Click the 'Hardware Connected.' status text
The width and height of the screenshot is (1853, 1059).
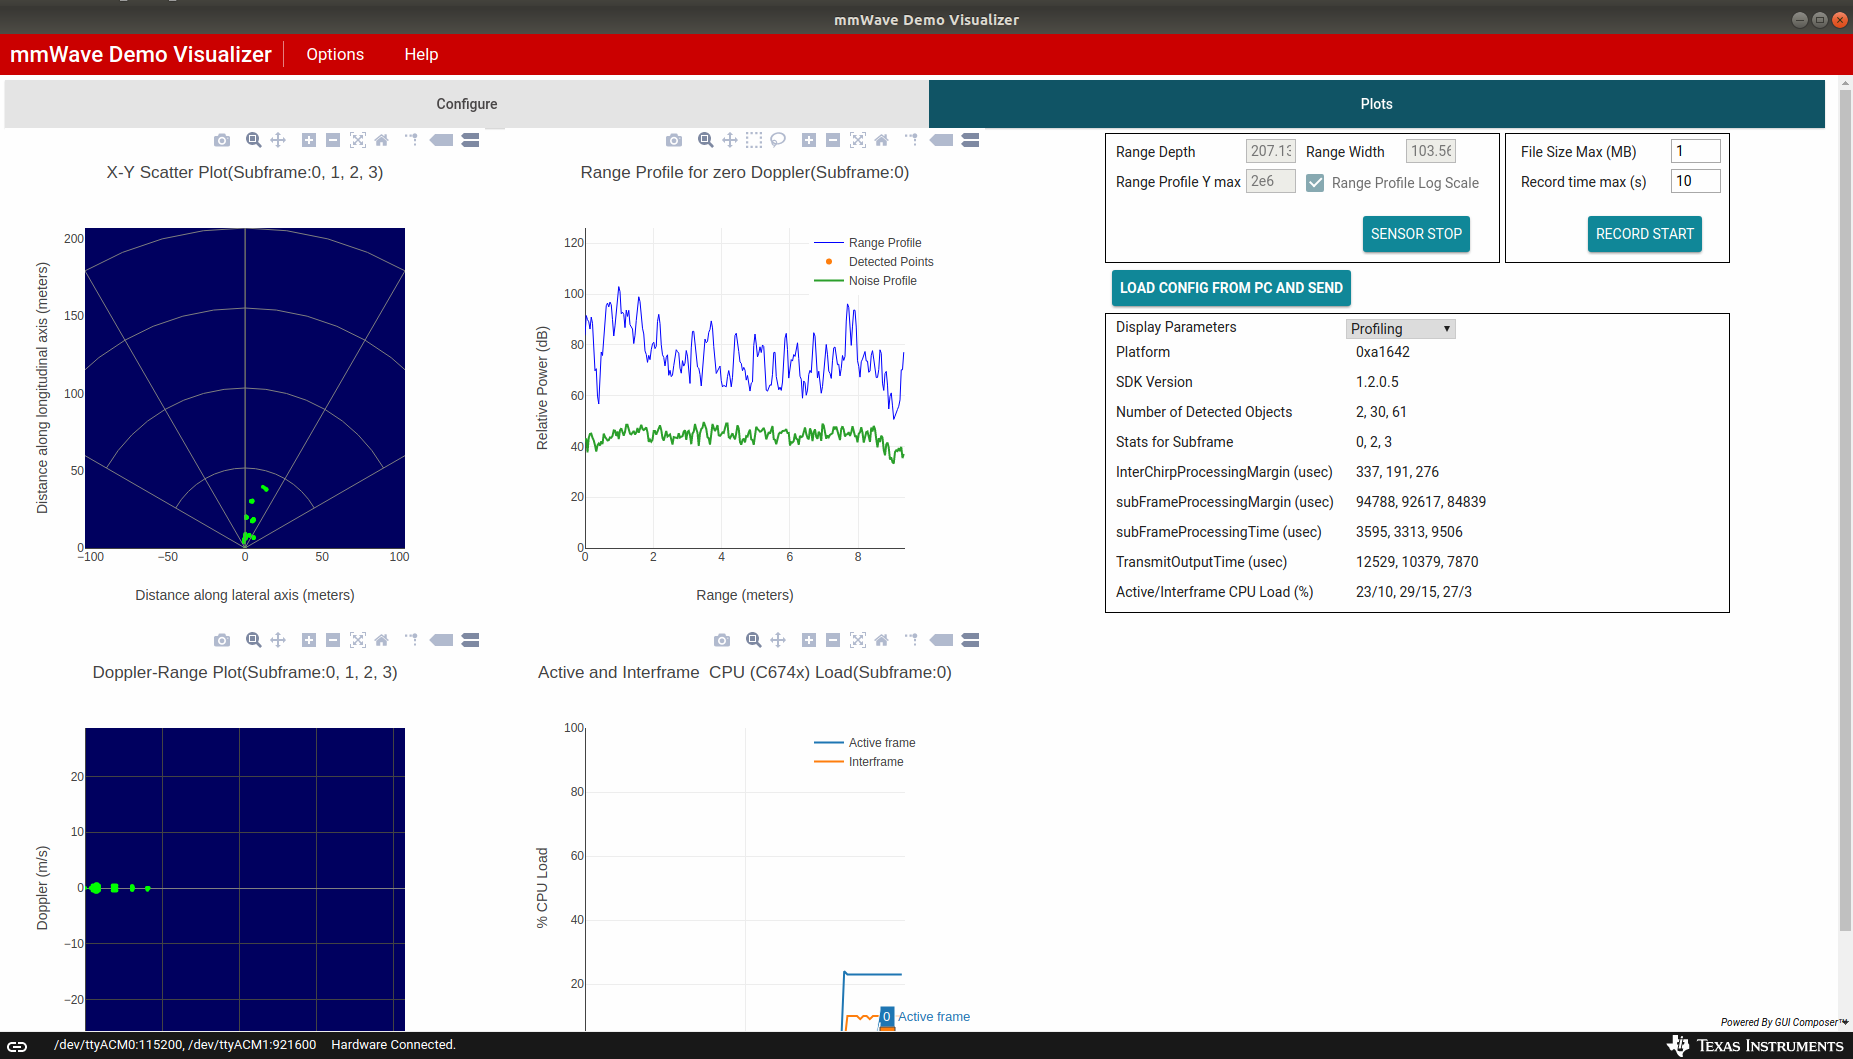coord(393,1045)
